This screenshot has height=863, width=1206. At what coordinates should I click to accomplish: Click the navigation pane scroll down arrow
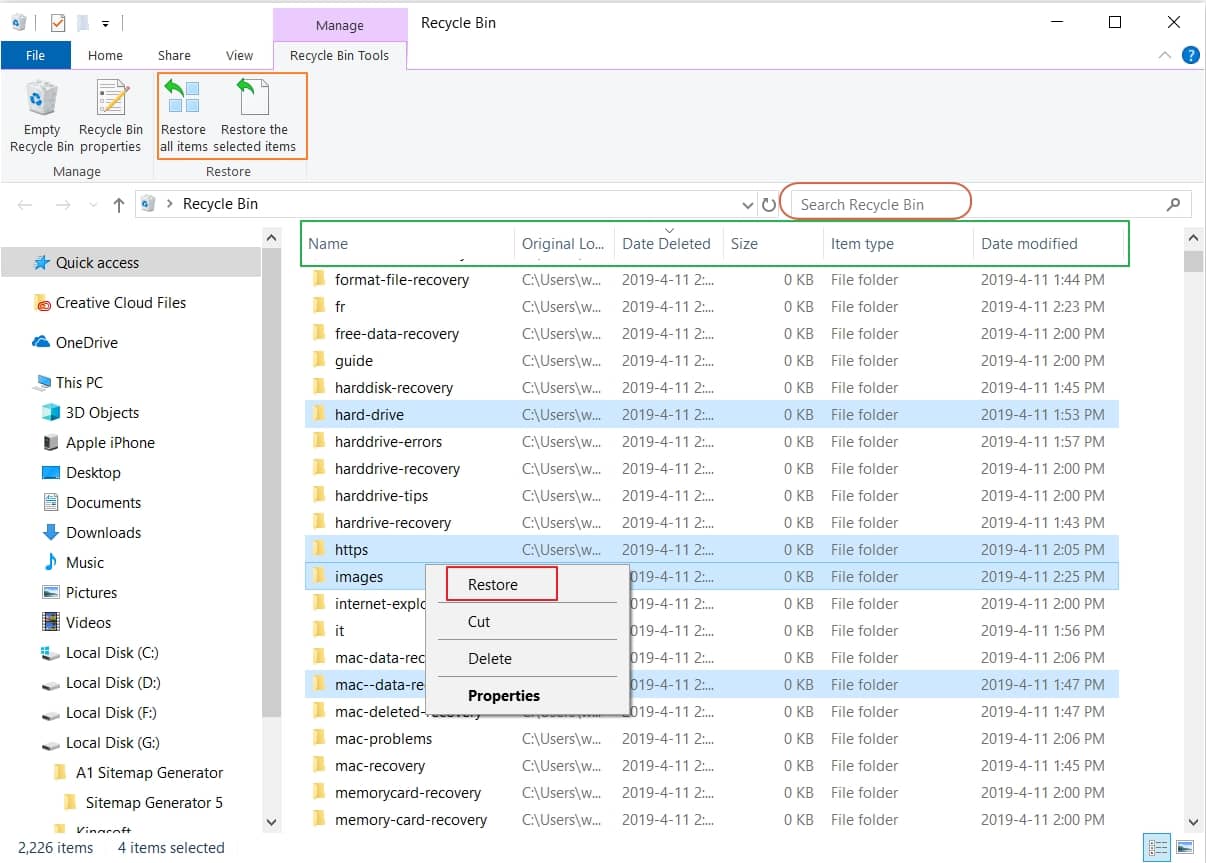[x=271, y=822]
